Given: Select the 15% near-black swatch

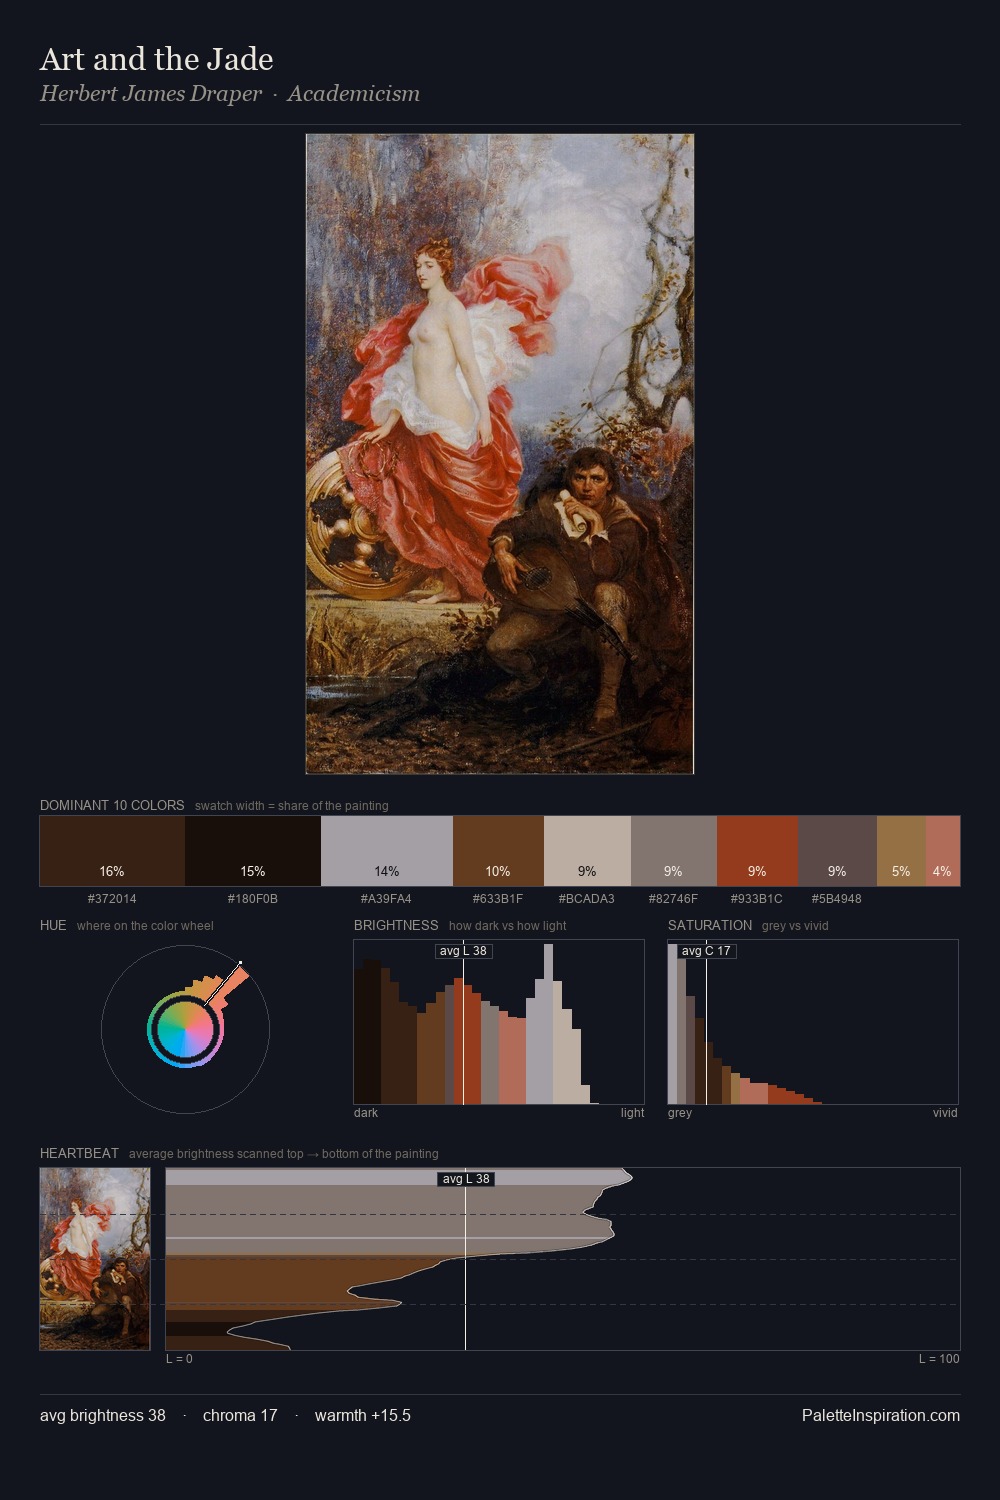Looking at the screenshot, I should tap(253, 851).
